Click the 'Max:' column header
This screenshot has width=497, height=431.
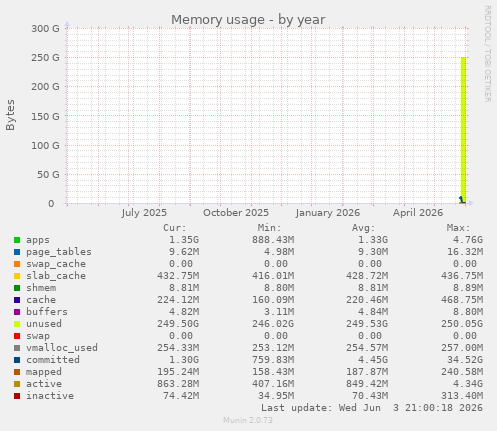(x=458, y=228)
